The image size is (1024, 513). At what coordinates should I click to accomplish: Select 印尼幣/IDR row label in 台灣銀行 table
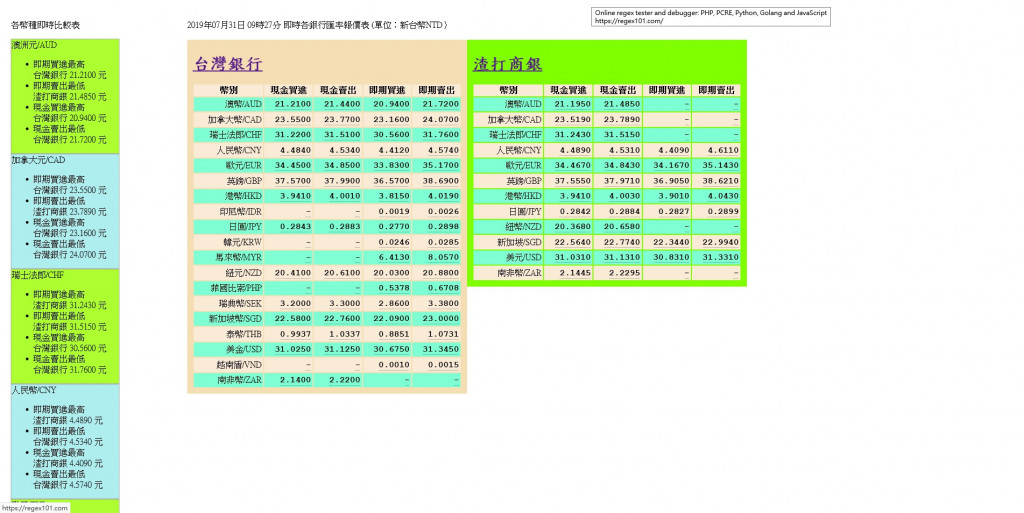click(x=240, y=211)
